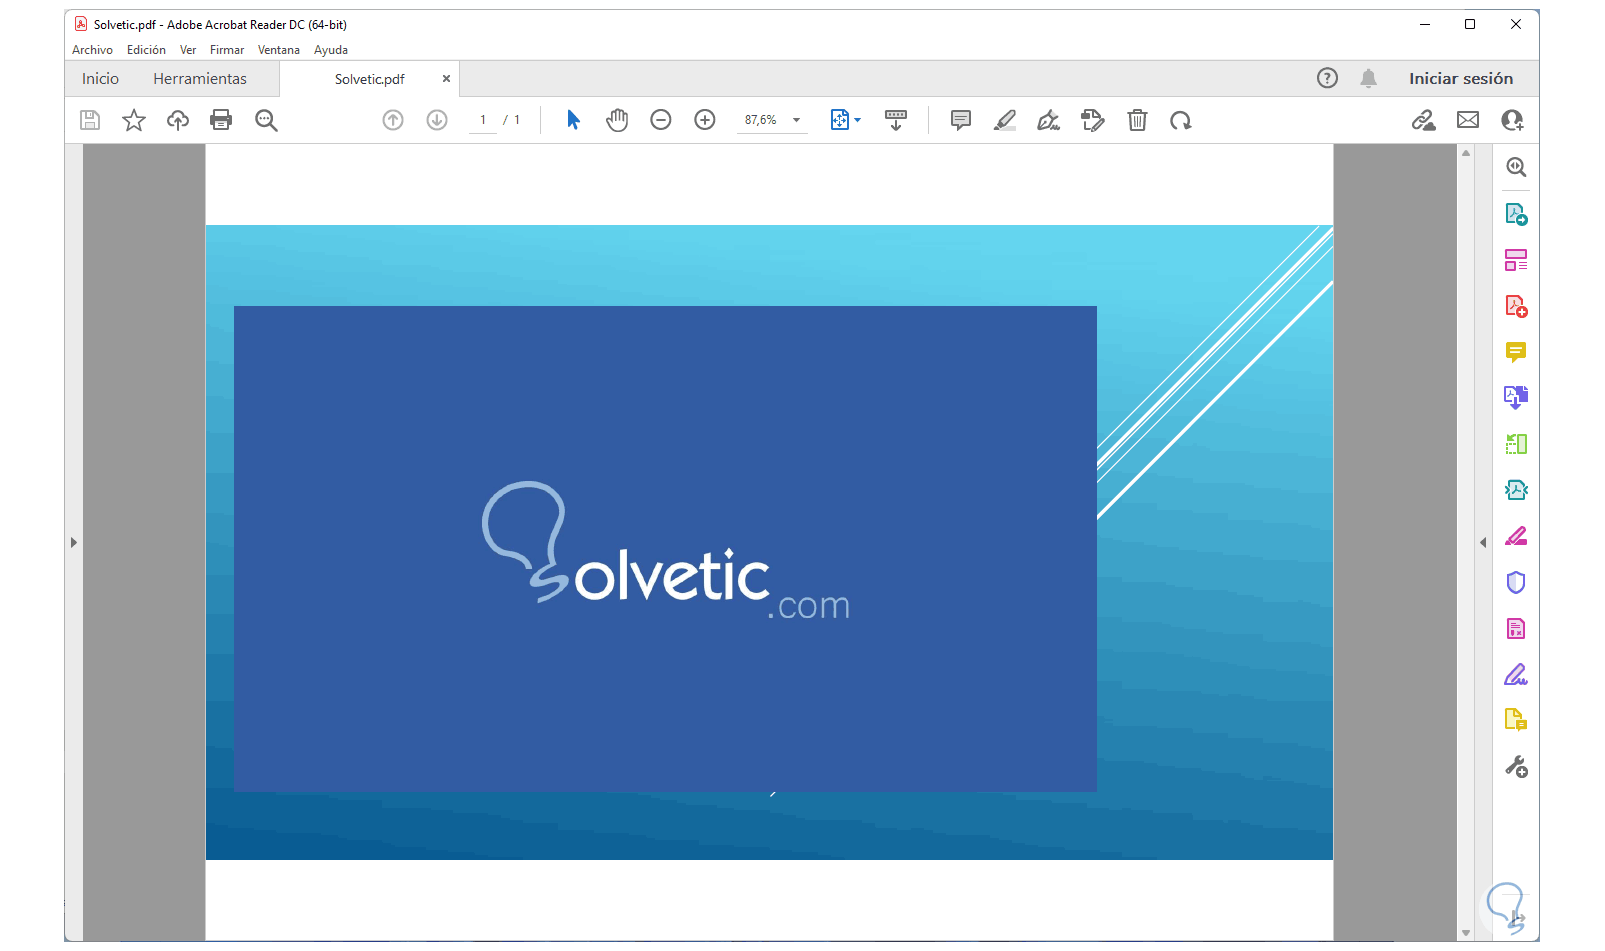Screen dimensions: 1605x951
Task: Go to previous page arrow
Action: [393, 120]
